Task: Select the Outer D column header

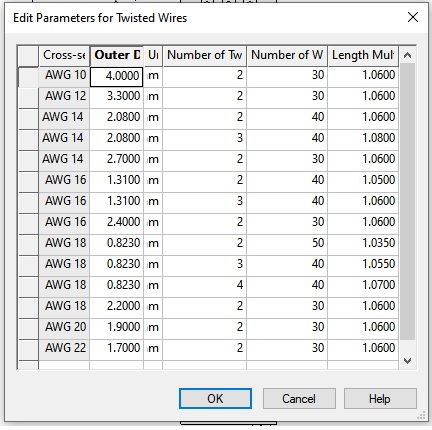Action: tap(117, 55)
